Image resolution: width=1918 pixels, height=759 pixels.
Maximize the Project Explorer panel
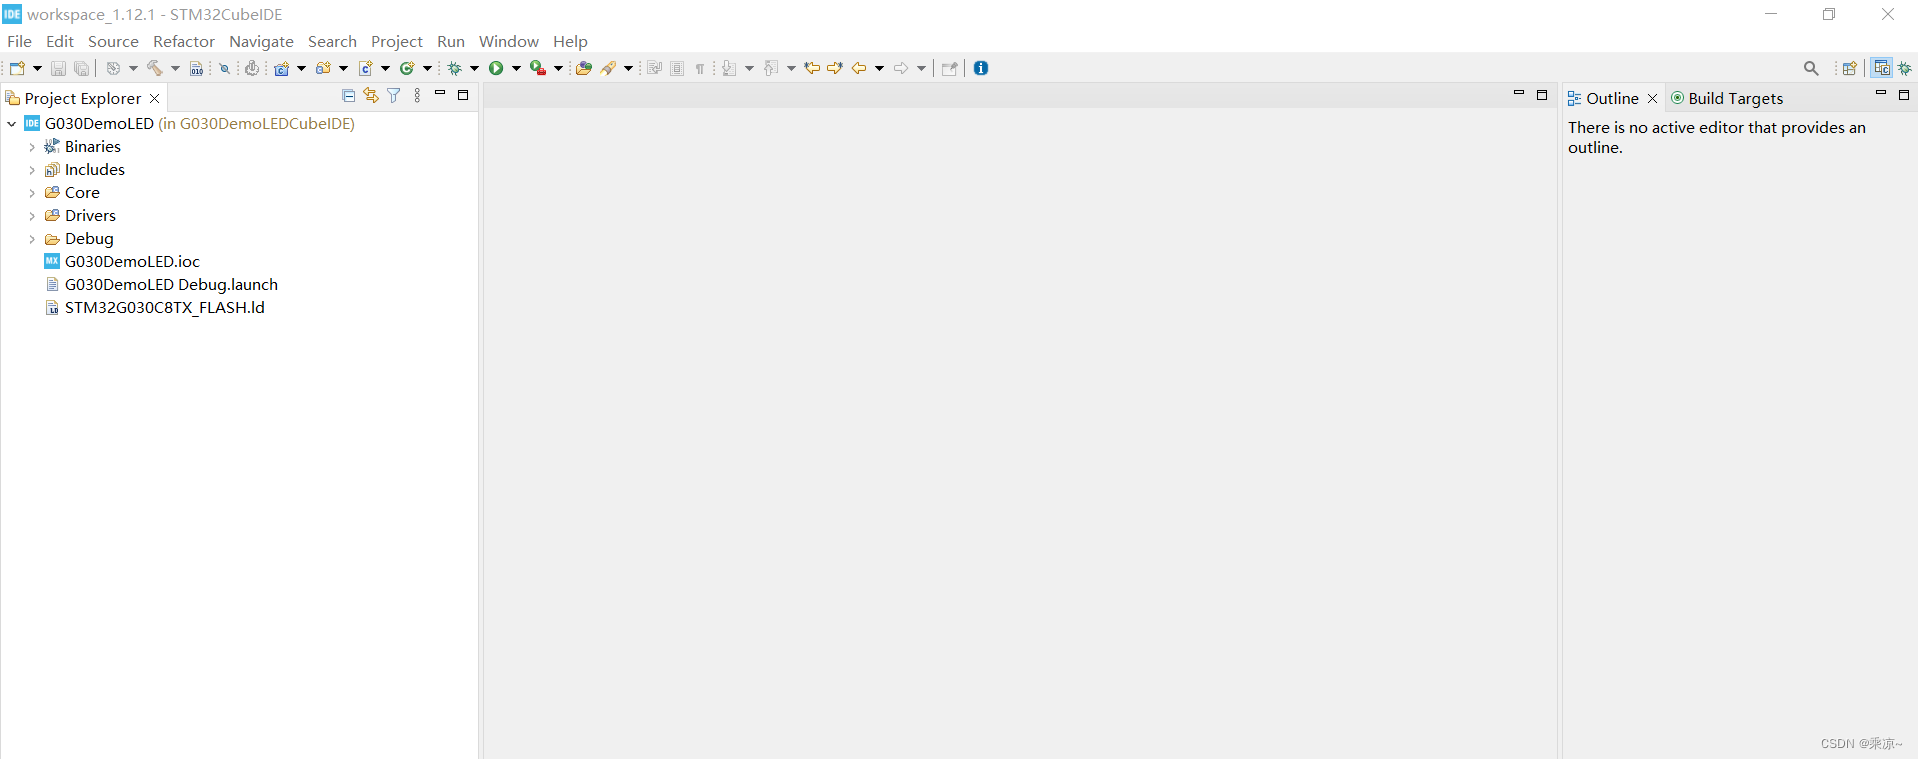(x=463, y=95)
